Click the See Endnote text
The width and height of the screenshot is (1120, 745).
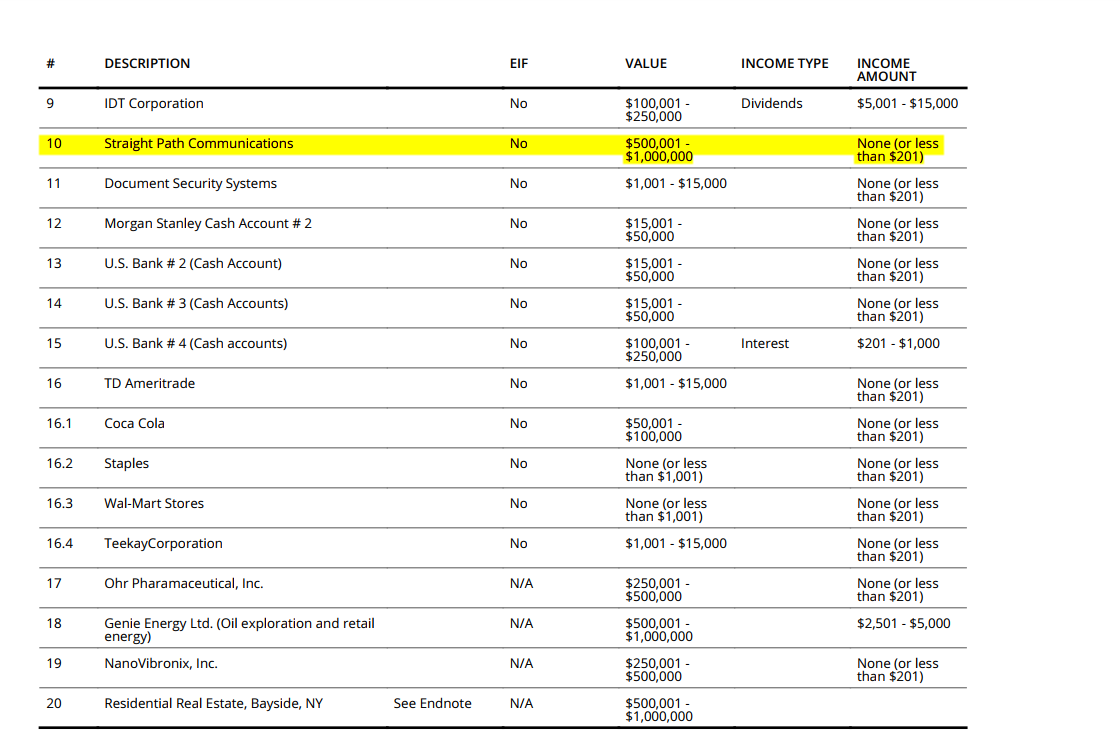point(432,704)
